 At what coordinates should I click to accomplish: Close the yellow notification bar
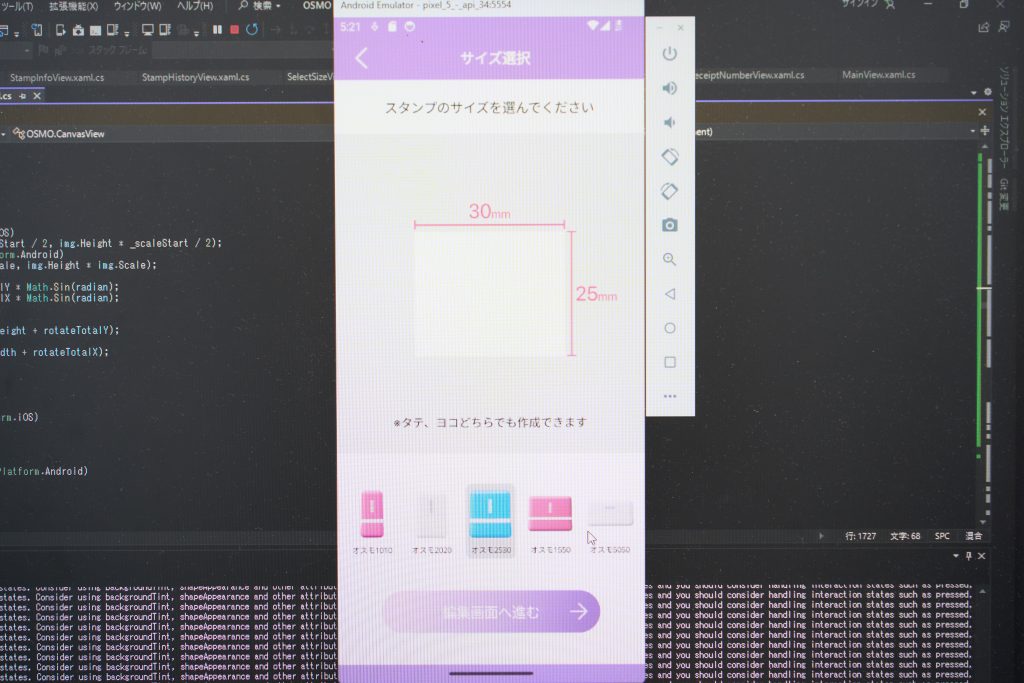click(982, 112)
